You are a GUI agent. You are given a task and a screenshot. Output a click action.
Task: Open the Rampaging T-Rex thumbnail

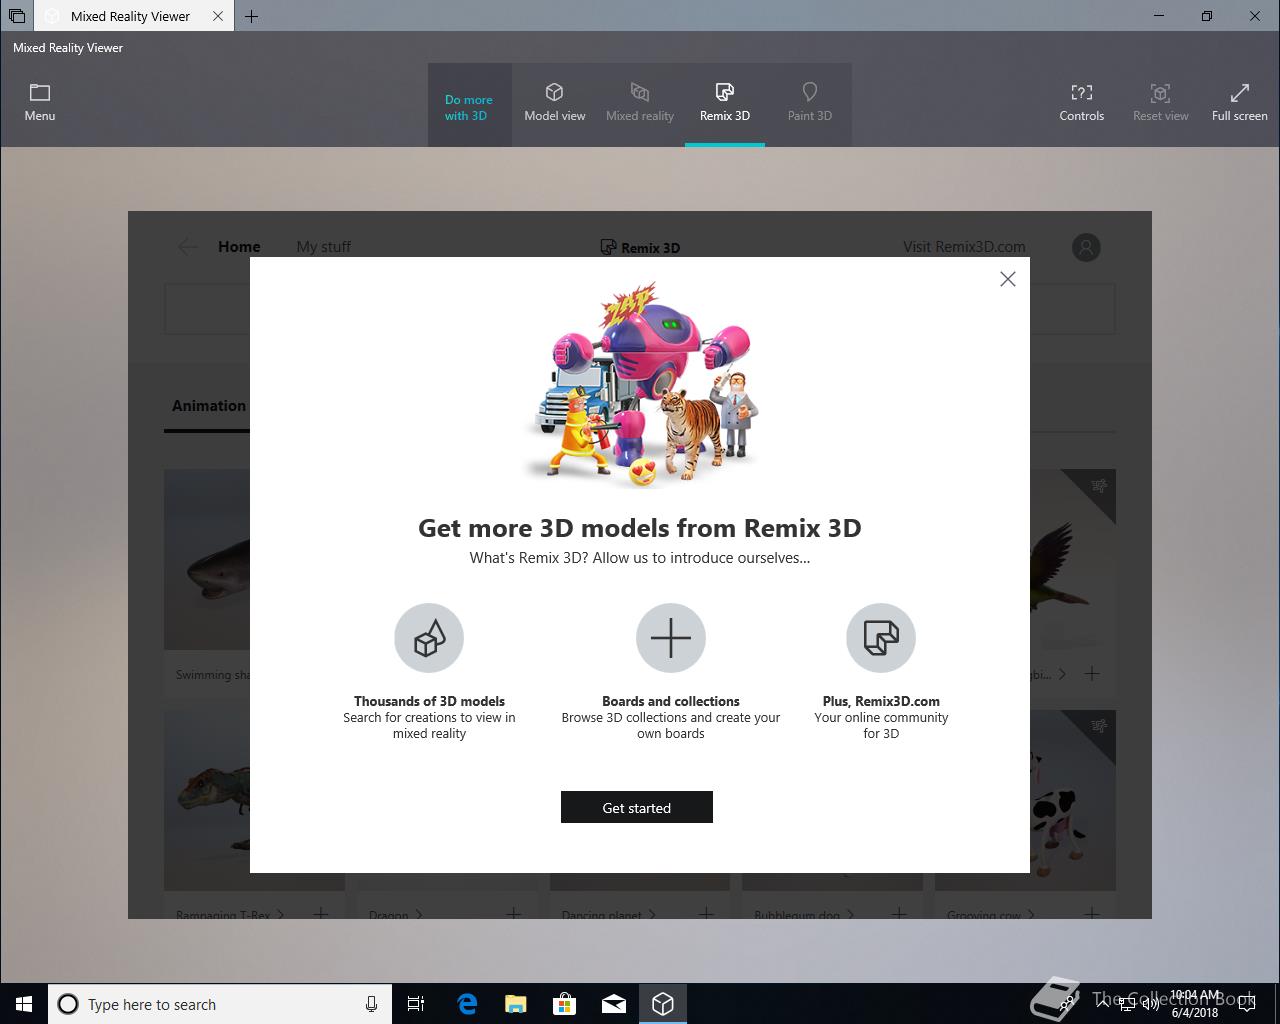coord(207,800)
